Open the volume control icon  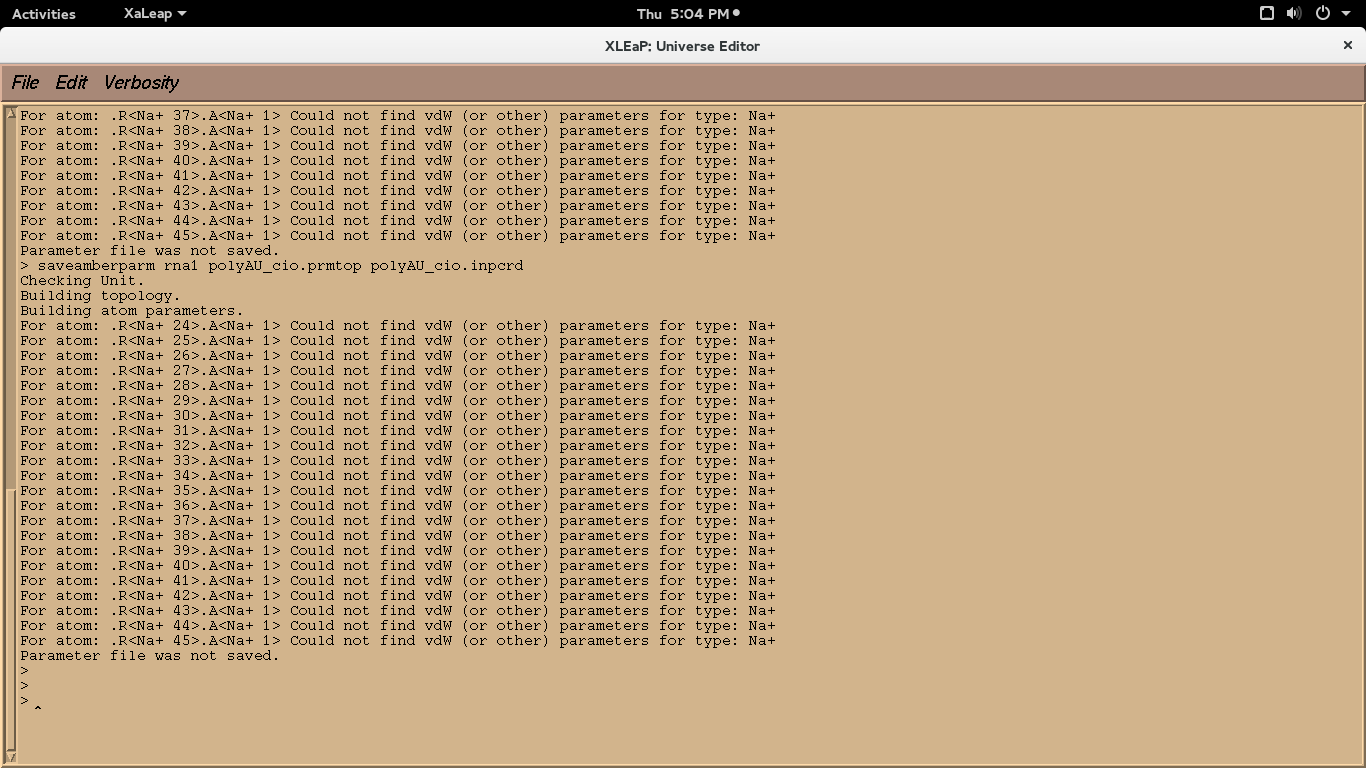click(1294, 14)
